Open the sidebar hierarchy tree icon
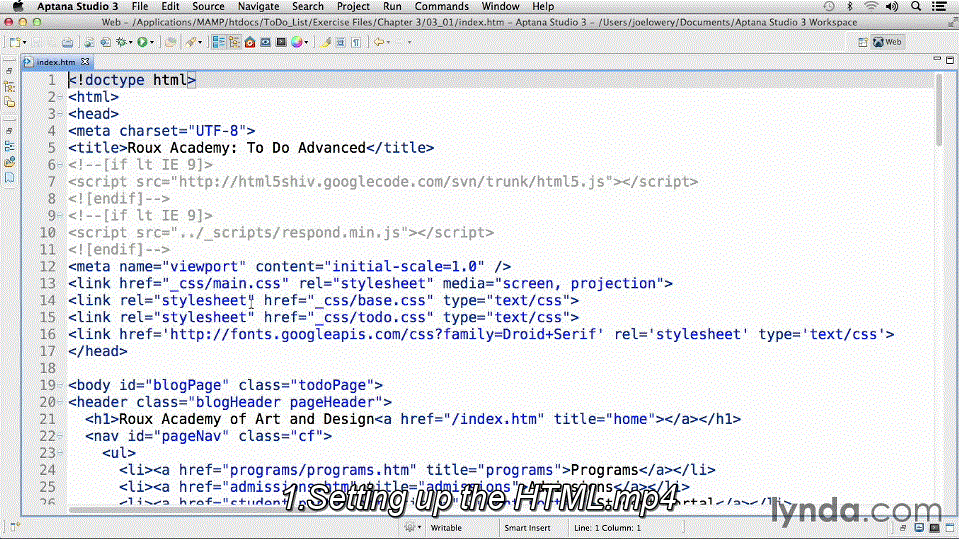Image resolution: width=959 pixels, height=539 pixels. (x=9, y=87)
